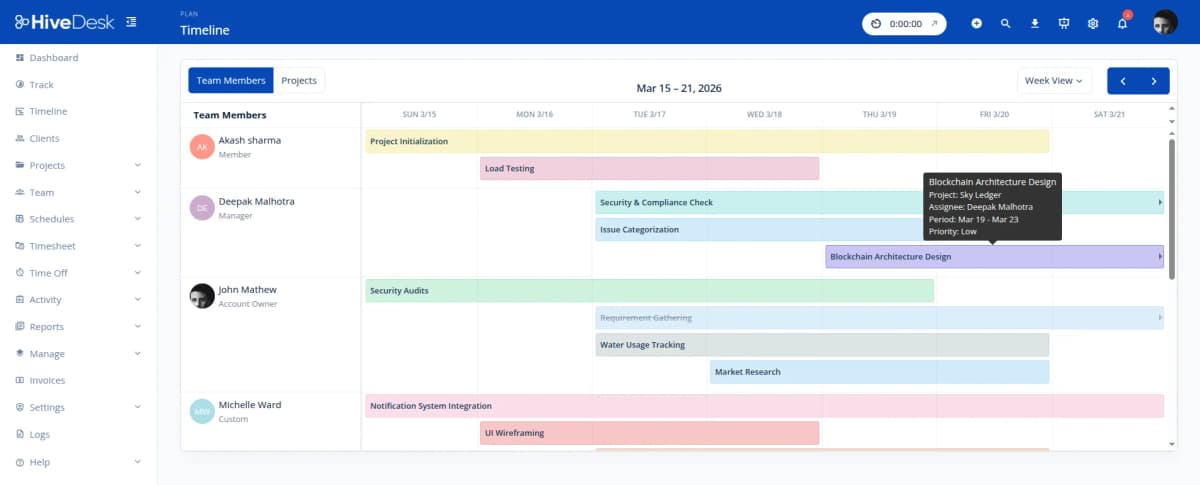This screenshot has width=1200, height=485.
Task: Click team member name John Mathew
Action: pyautogui.click(x=248, y=290)
